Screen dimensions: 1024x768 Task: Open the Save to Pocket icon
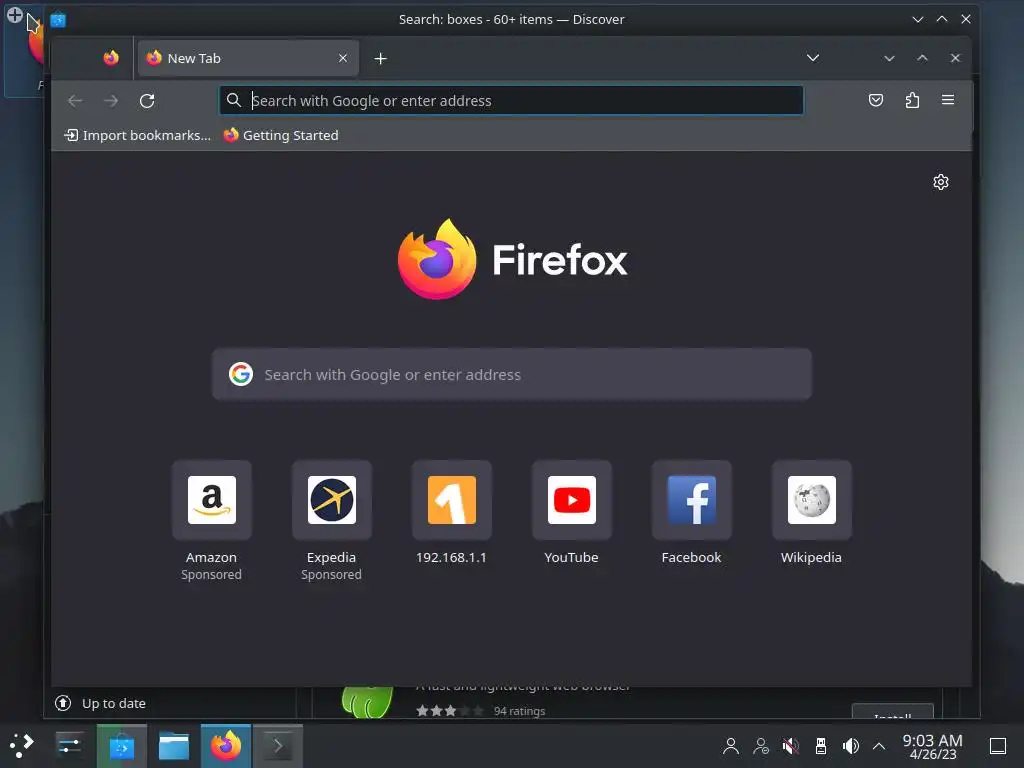(x=876, y=100)
